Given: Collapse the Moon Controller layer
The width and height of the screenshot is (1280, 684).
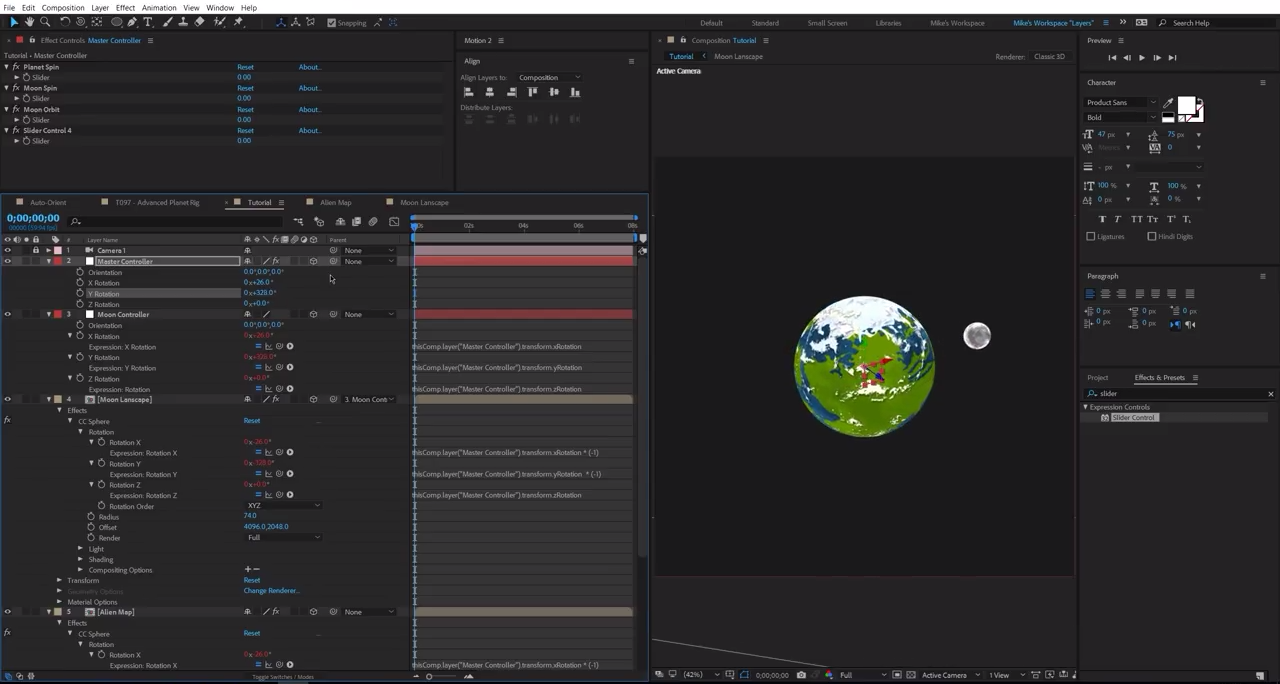Looking at the screenshot, I should 48,314.
